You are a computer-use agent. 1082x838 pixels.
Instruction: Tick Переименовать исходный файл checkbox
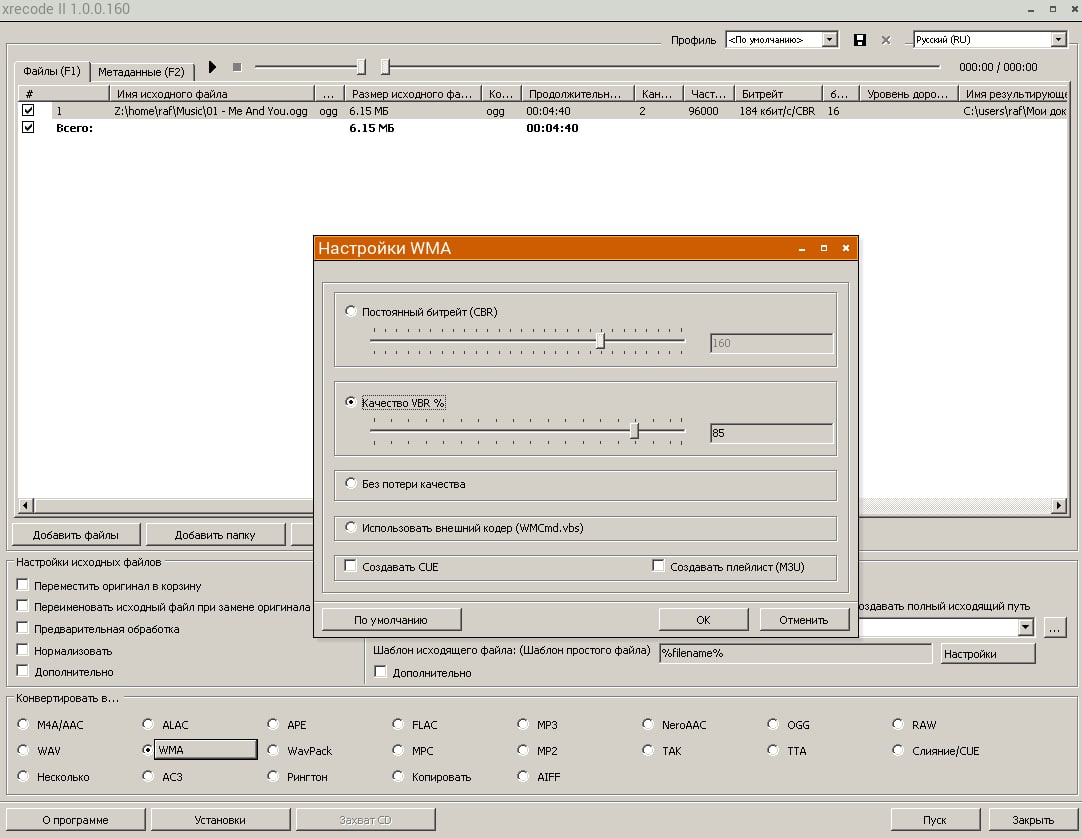pyautogui.click(x=23, y=606)
